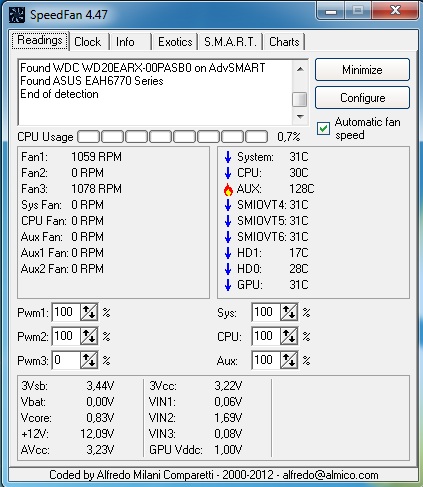Image resolution: width=423 pixels, height=487 pixels.
Task: Click the AUX 128C temperature value
Action: (302, 189)
